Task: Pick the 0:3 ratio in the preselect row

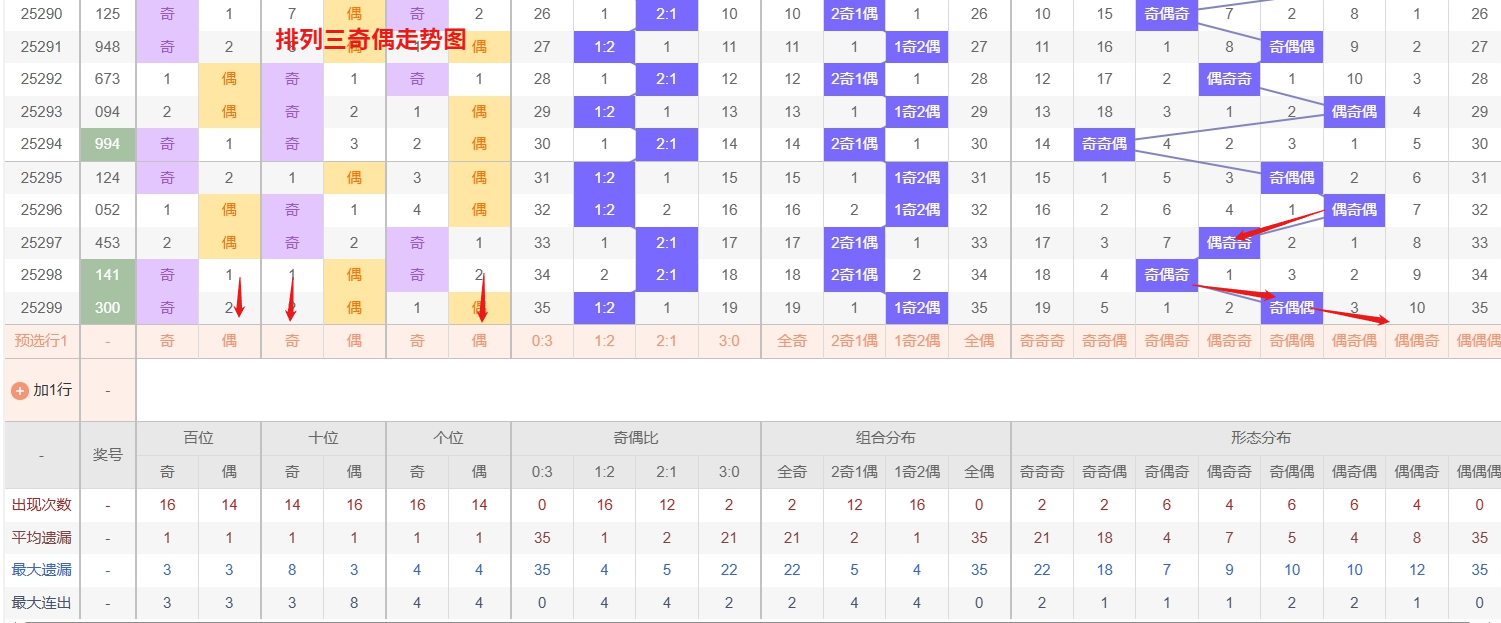Action: [x=542, y=341]
